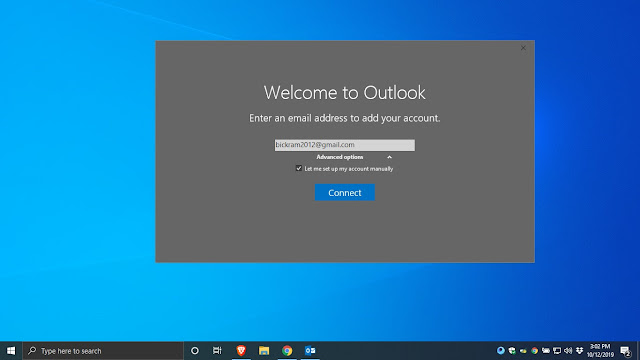
Task: Click the Advanced options label
Action: point(340,157)
